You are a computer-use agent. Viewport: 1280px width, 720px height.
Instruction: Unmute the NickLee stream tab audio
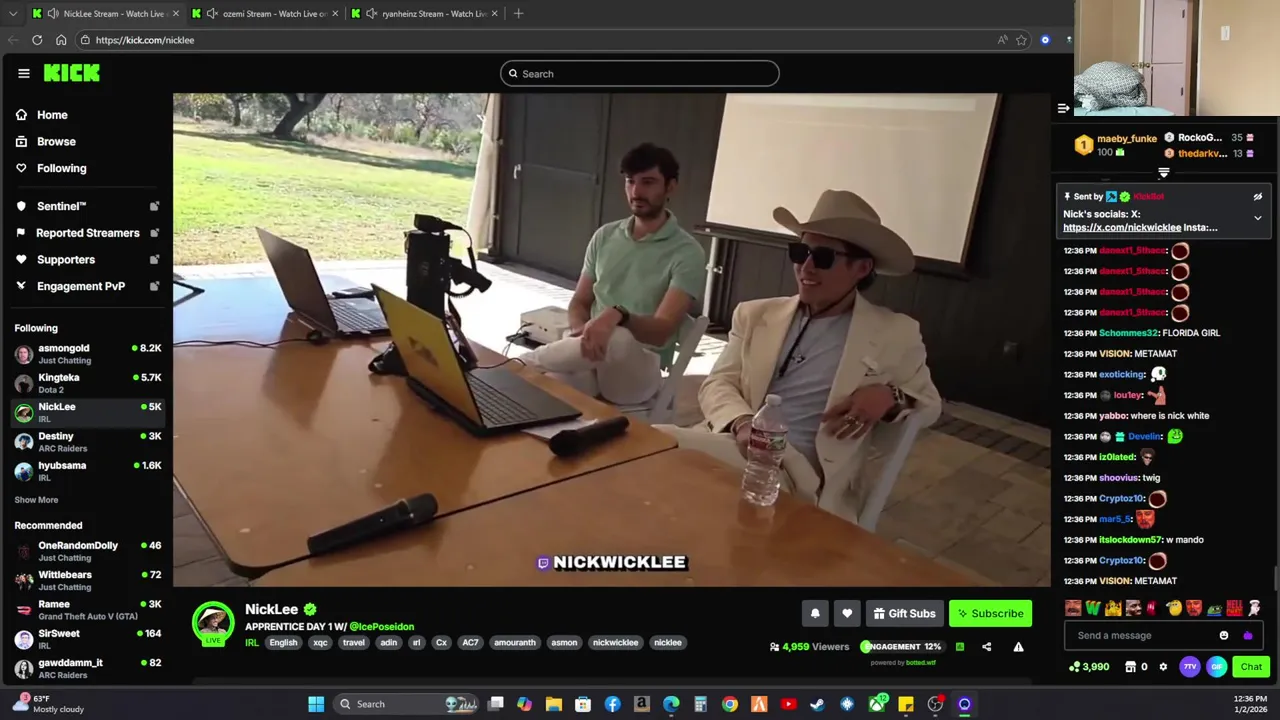[x=52, y=14]
